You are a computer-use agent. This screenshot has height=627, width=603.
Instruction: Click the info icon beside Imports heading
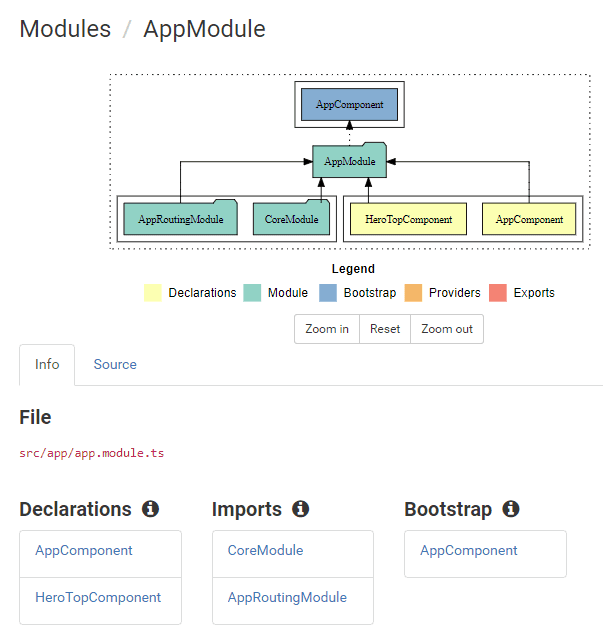[x=300, y=509]
